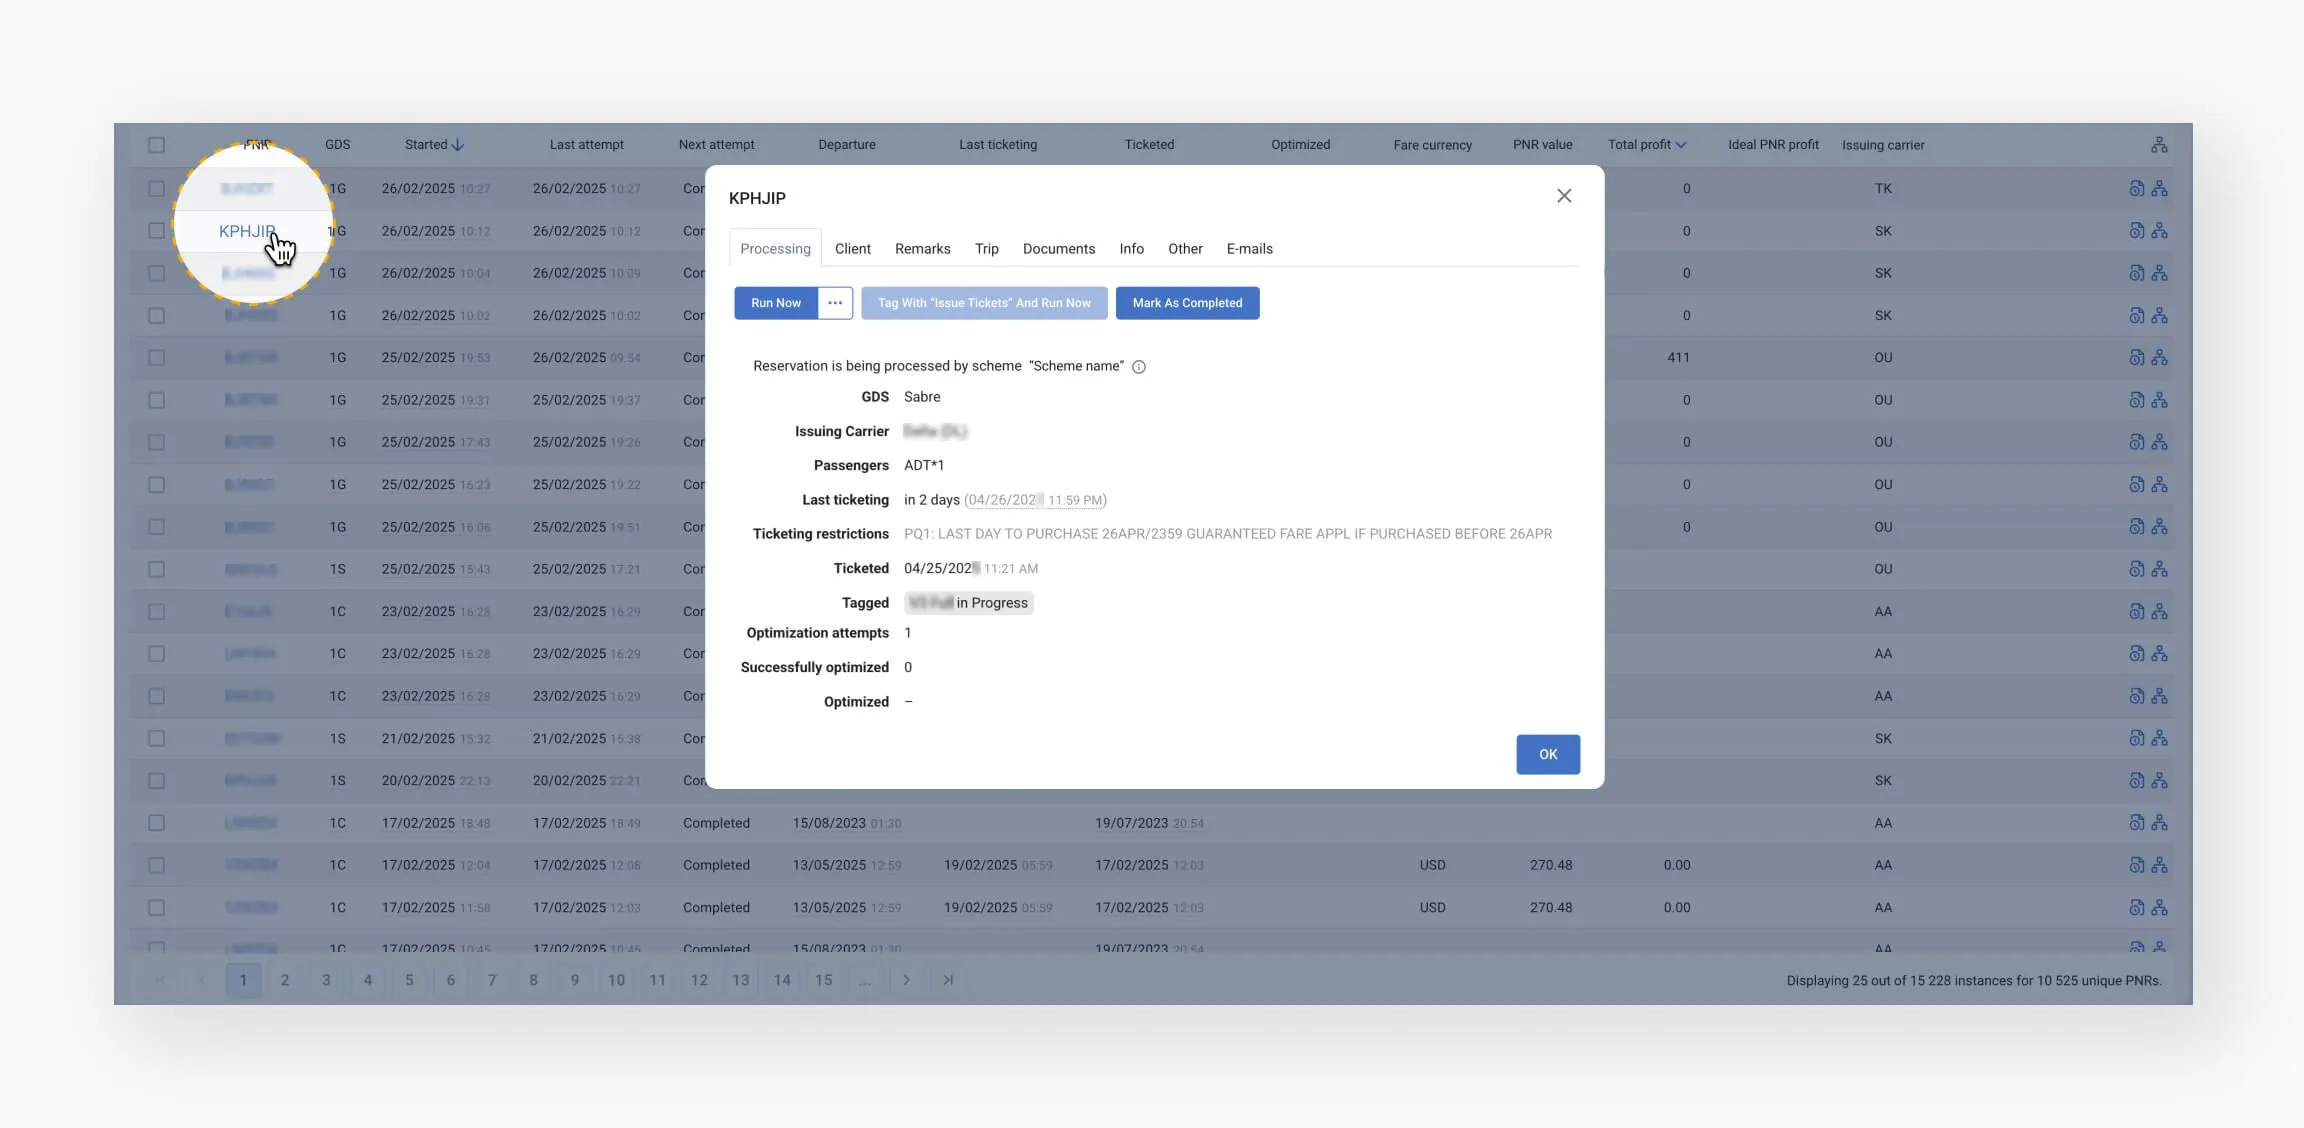The width and height of the screenshot is (2304, 1128).
Task: Click the hierarchy icon in table header
Action: tap(2159, 145)
